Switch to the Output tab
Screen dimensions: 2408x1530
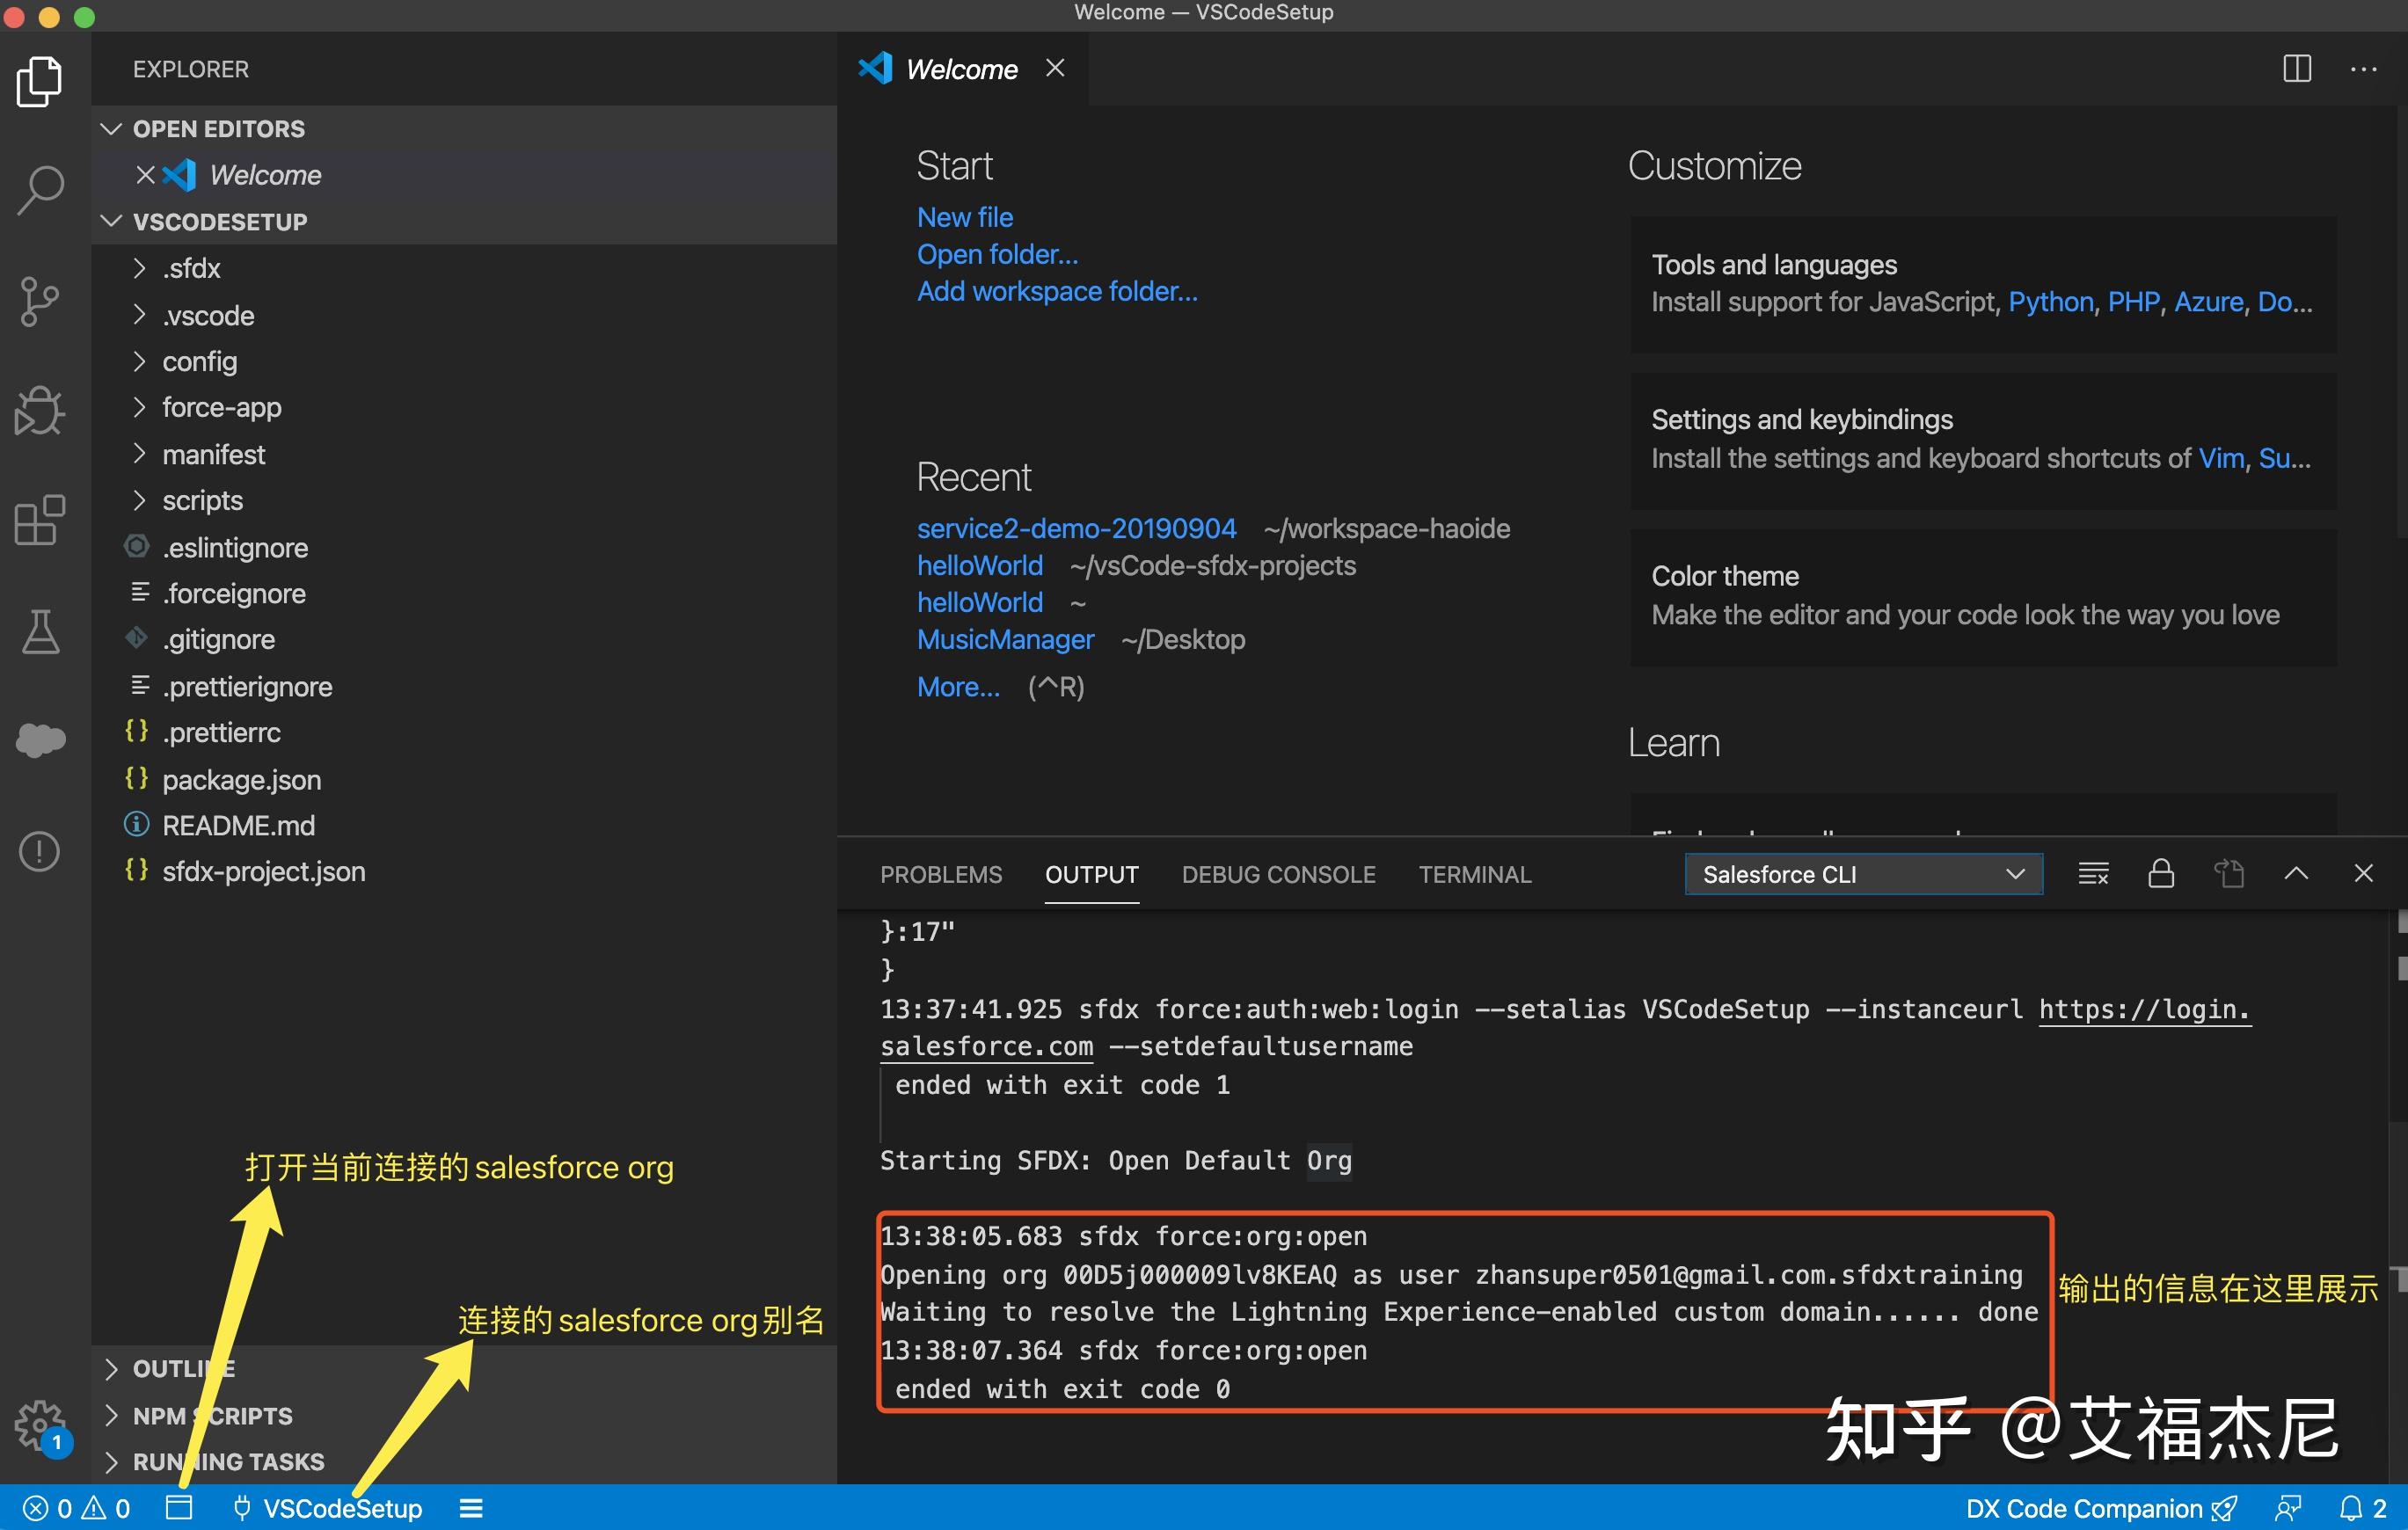tap(1091, 874)
